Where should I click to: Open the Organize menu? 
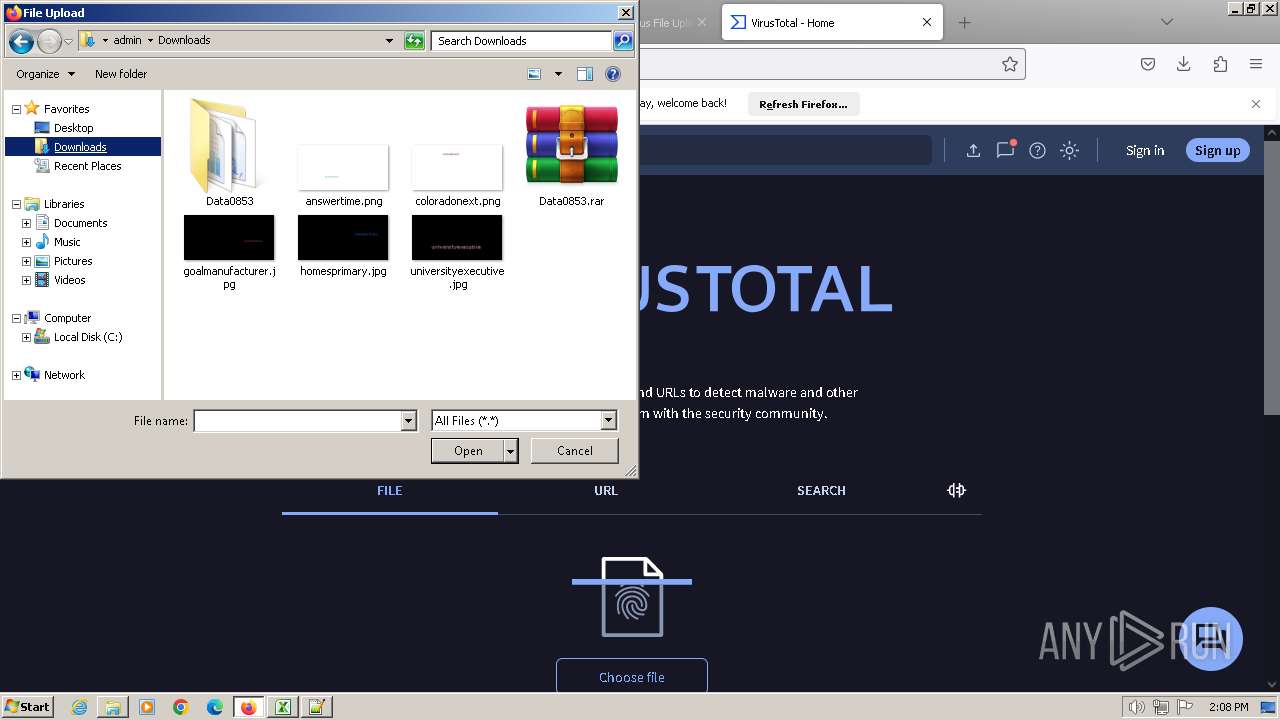coord(45,74)
